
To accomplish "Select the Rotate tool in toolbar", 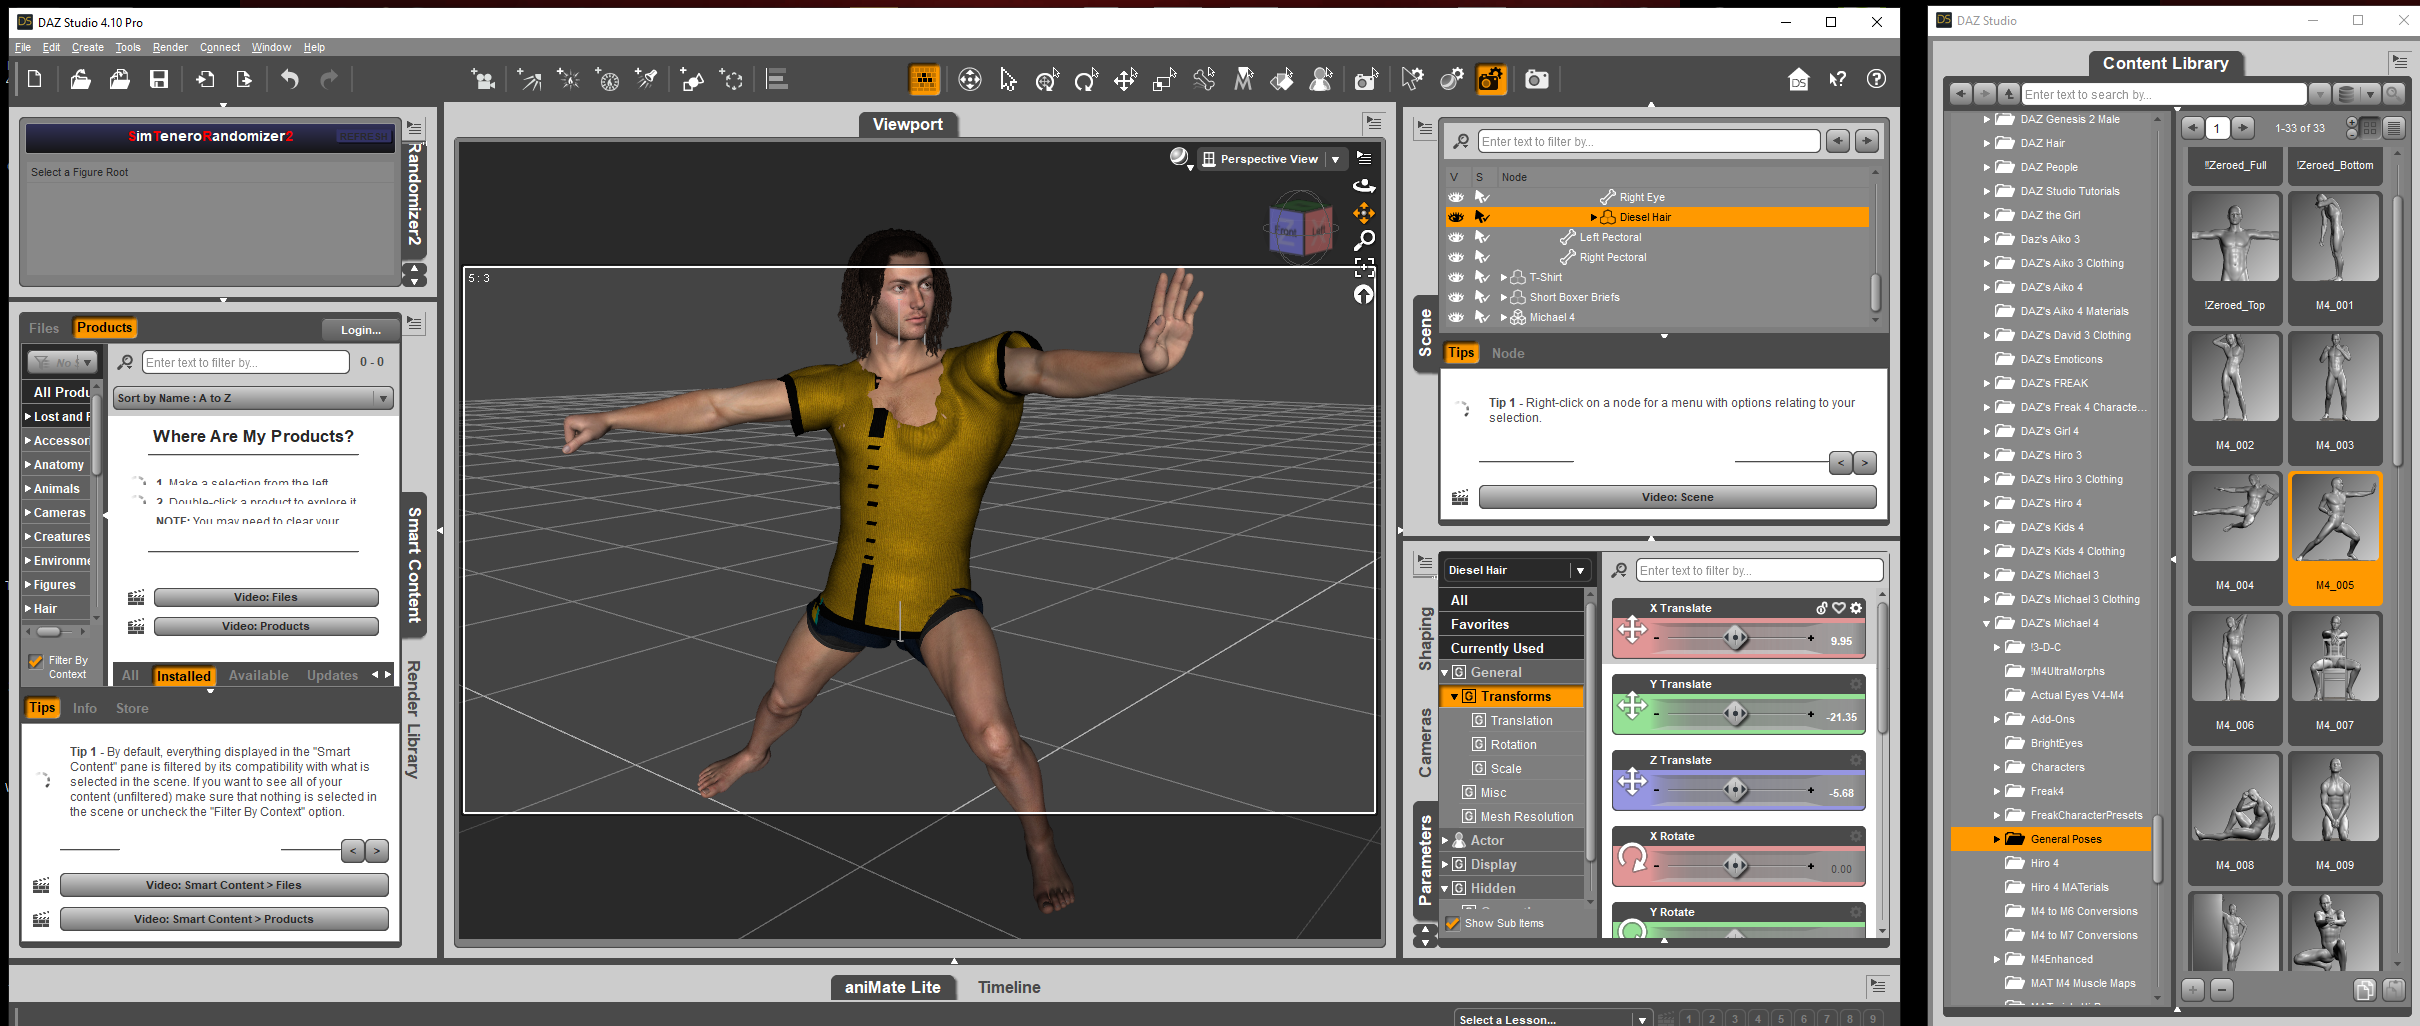I will tap(1086, 80).
